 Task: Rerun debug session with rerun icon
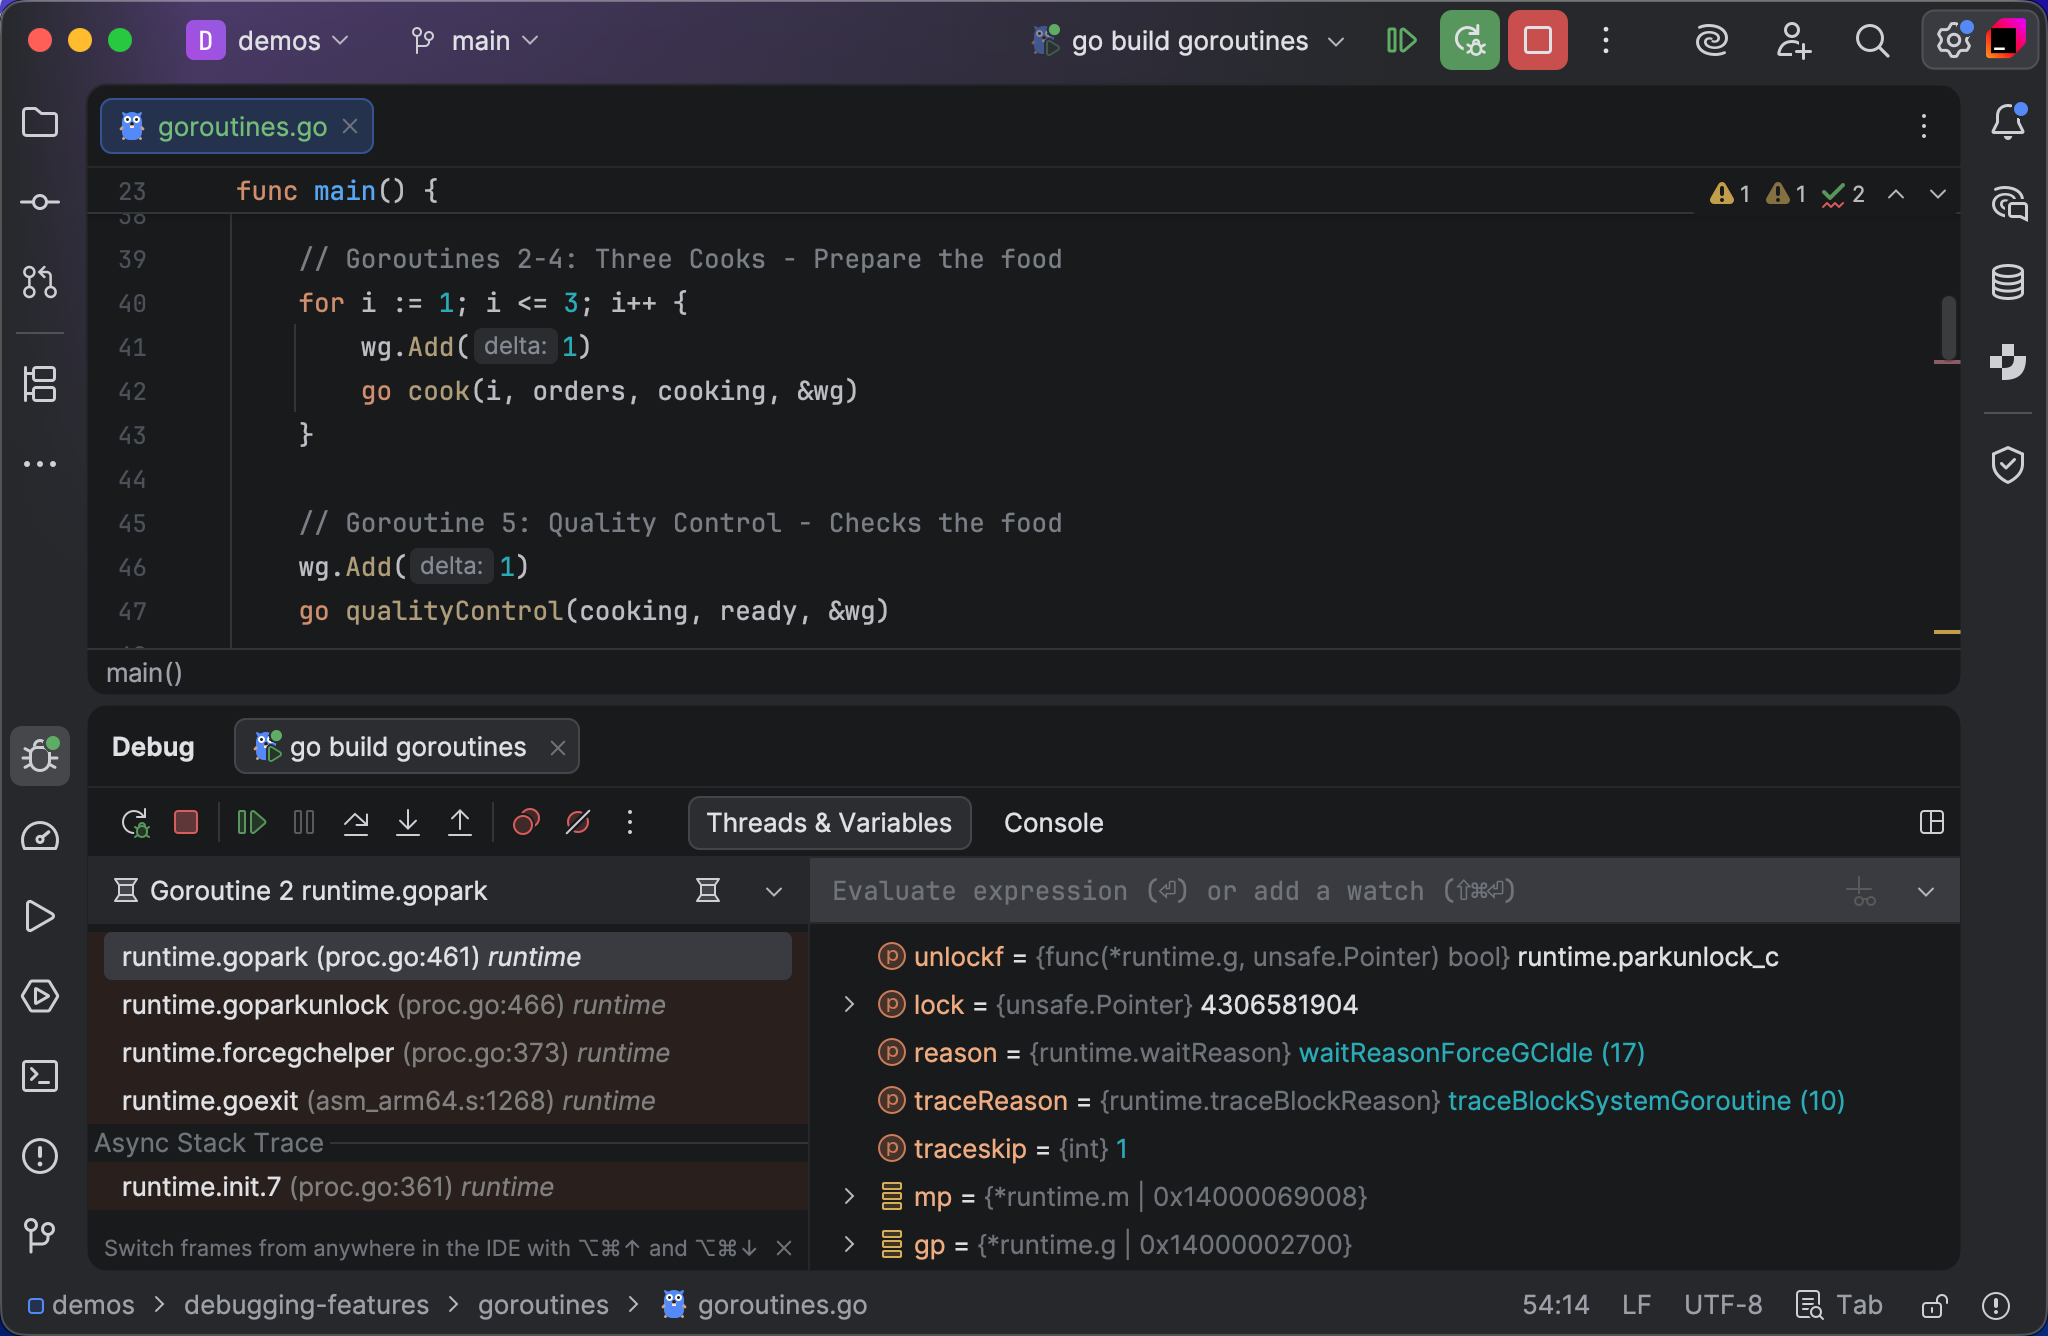(x=135, y=823)
